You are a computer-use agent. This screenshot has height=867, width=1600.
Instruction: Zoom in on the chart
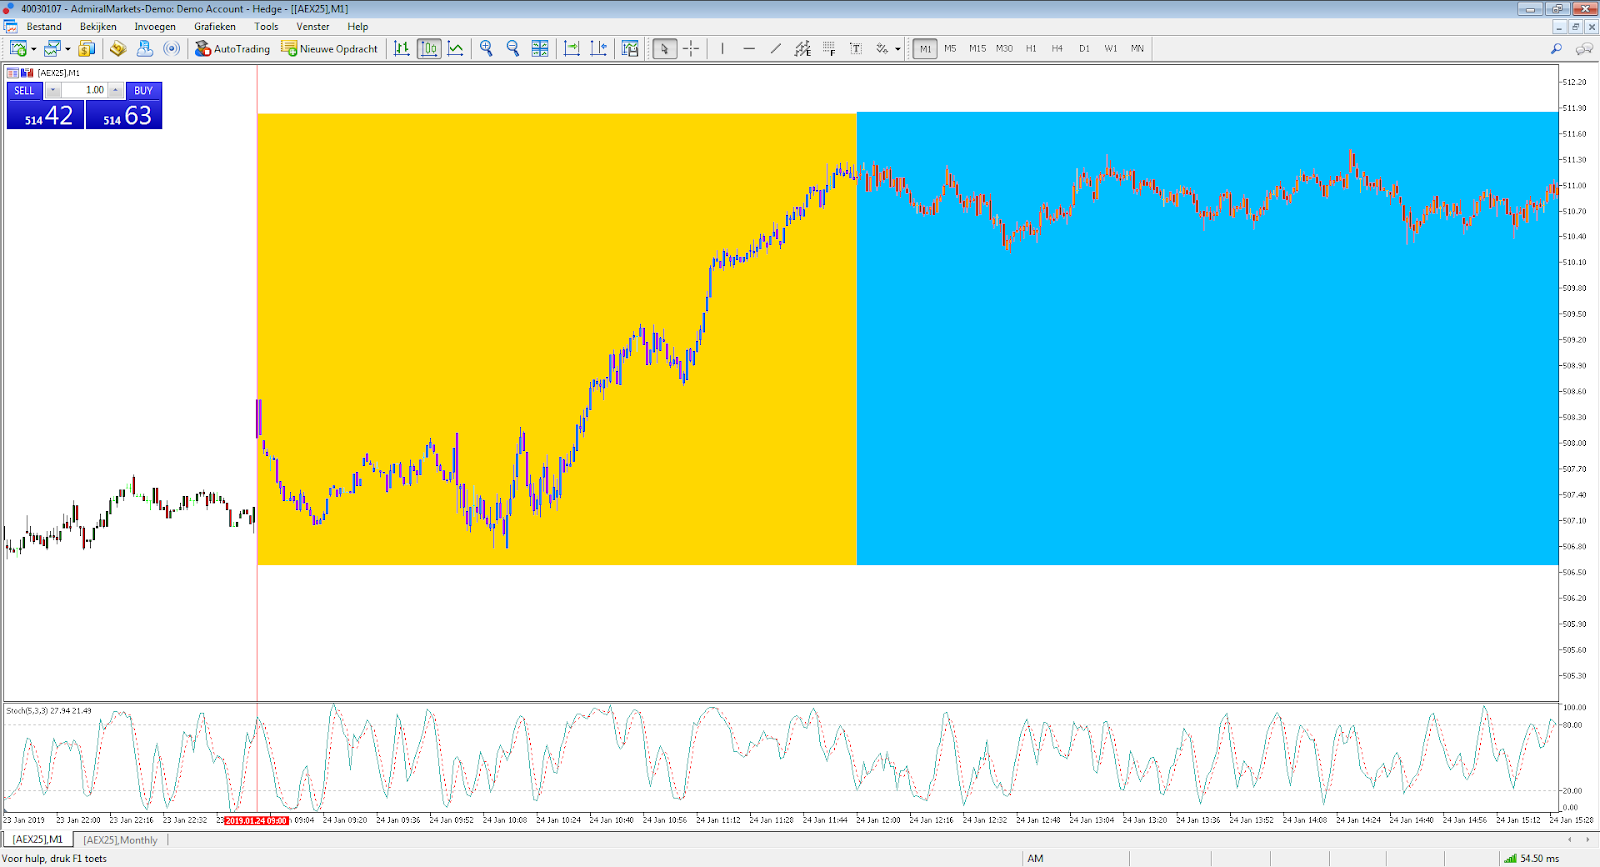point(487,48)
